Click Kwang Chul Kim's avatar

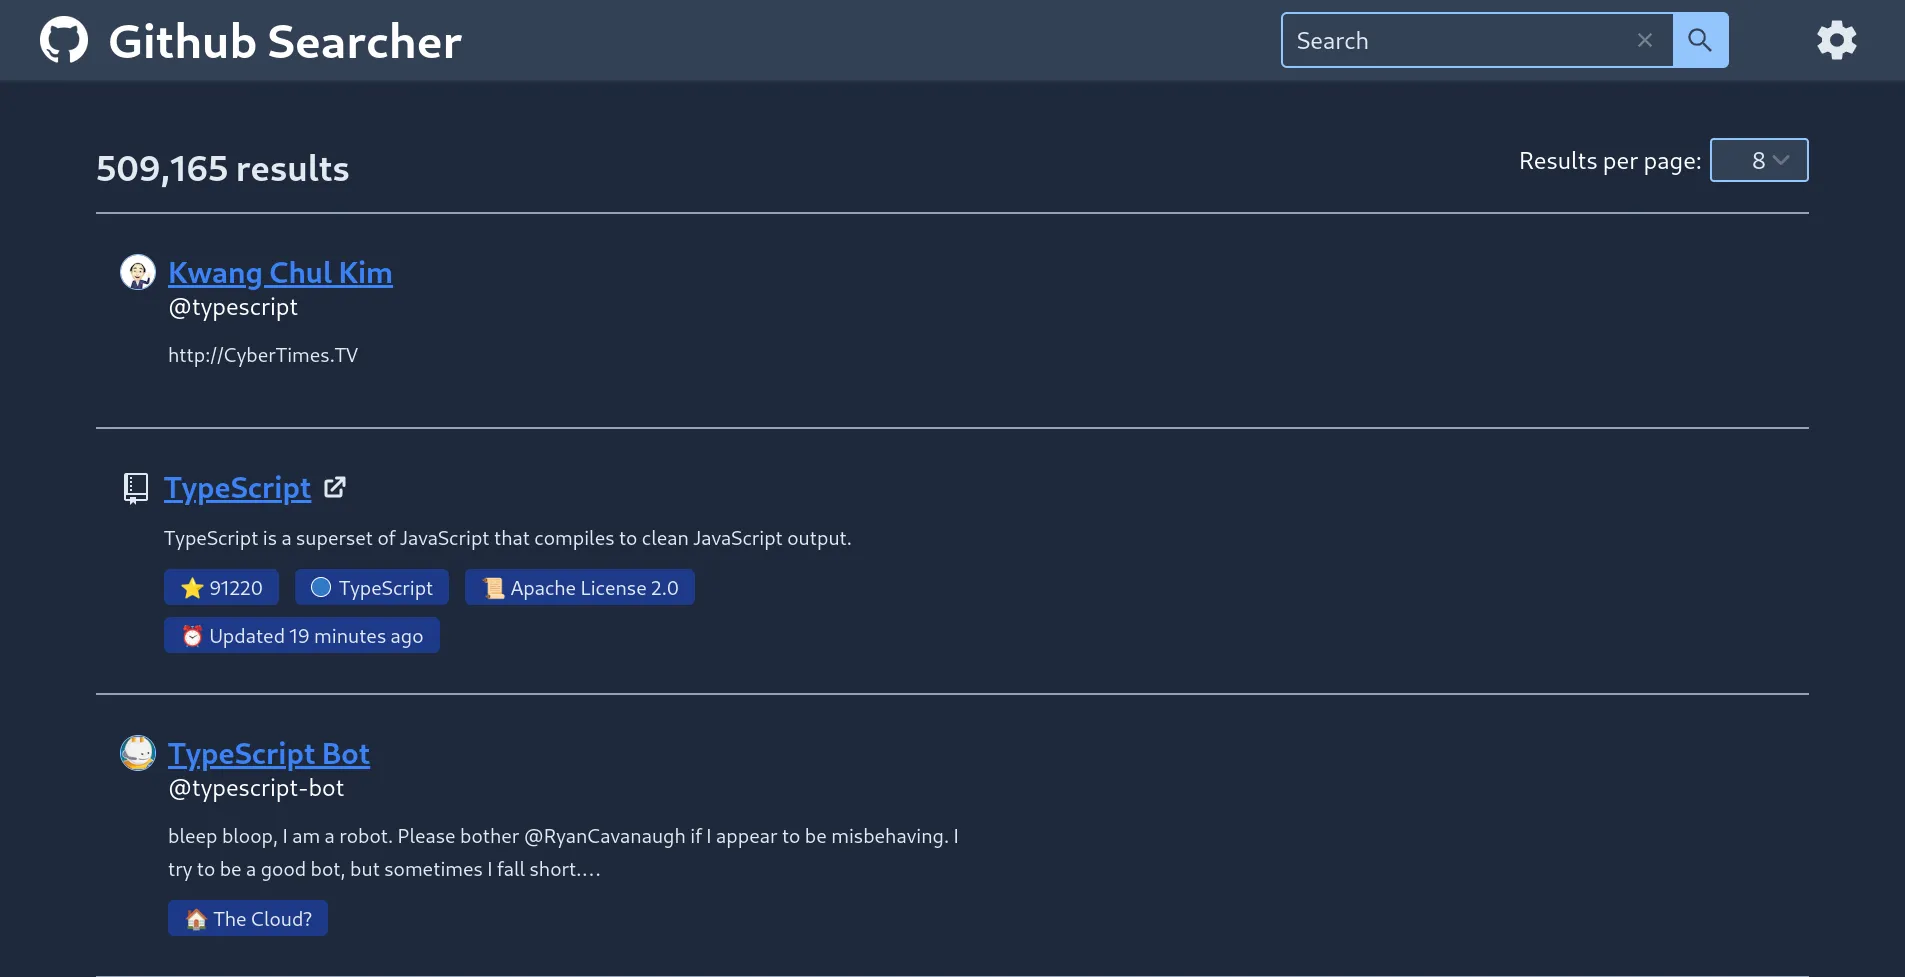click(138, 272)
